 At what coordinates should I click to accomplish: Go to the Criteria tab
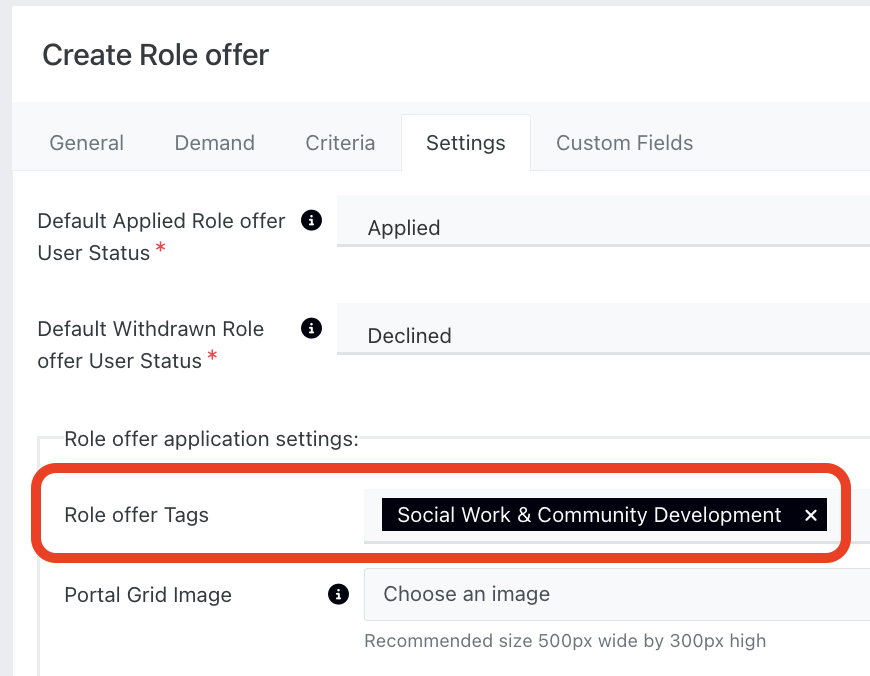[x=340, y=143]
